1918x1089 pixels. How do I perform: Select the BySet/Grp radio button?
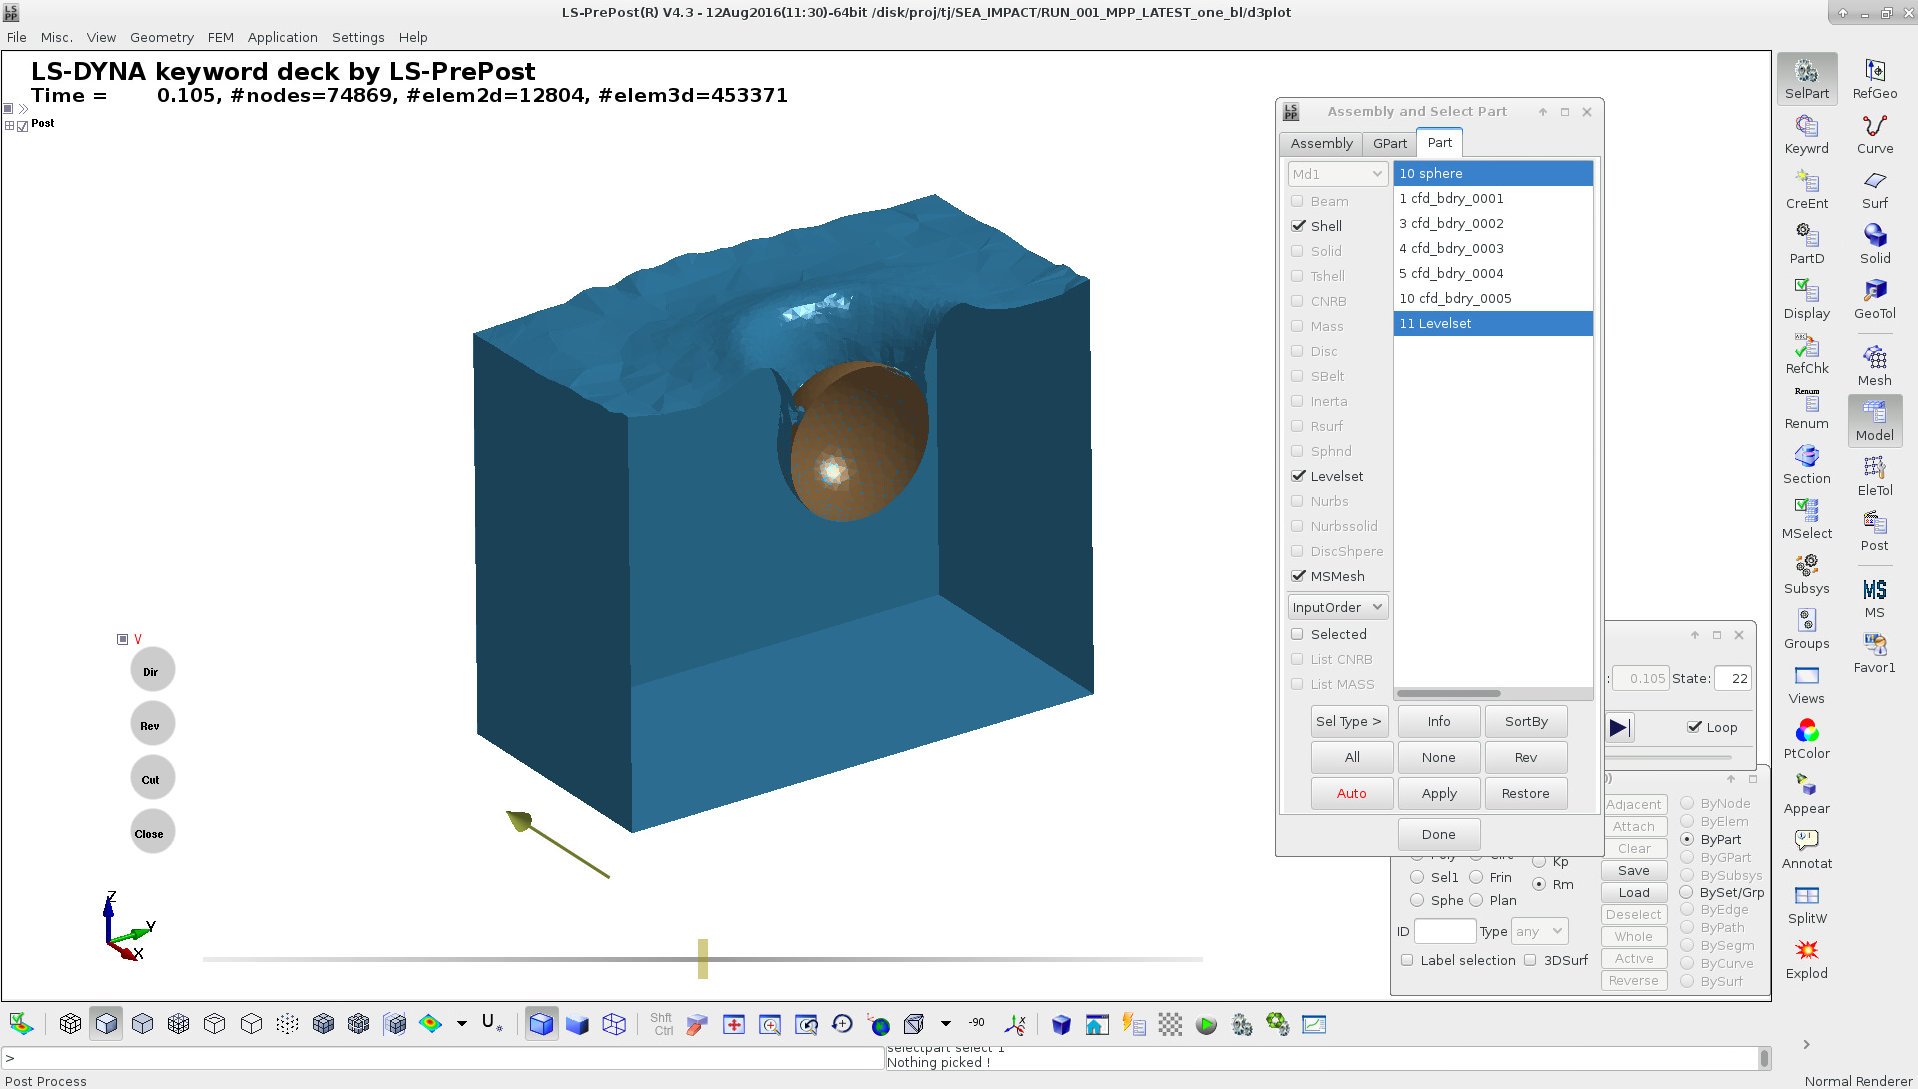click(x=1687, y=892)
